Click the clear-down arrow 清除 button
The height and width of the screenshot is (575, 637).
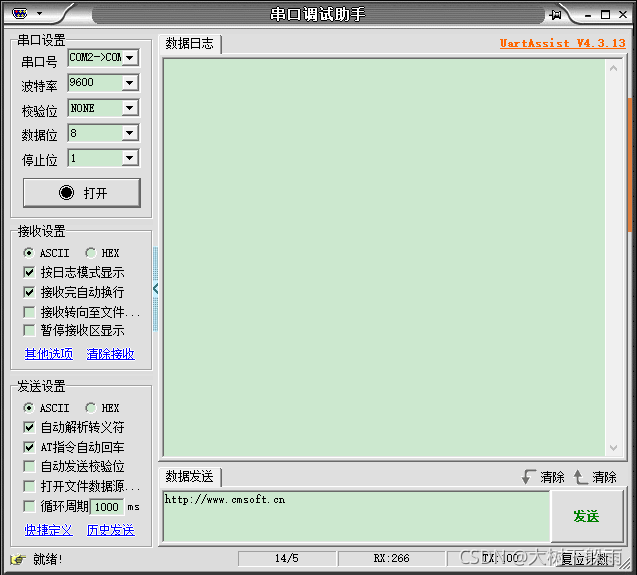[x=543, y=477]
